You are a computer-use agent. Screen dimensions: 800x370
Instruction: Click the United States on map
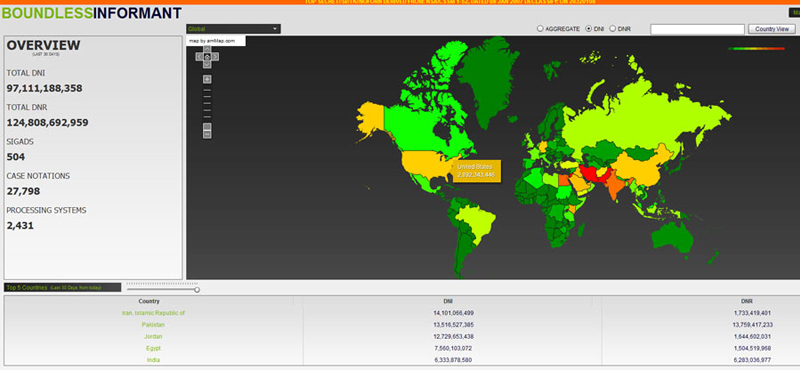(x=426, y=164)
